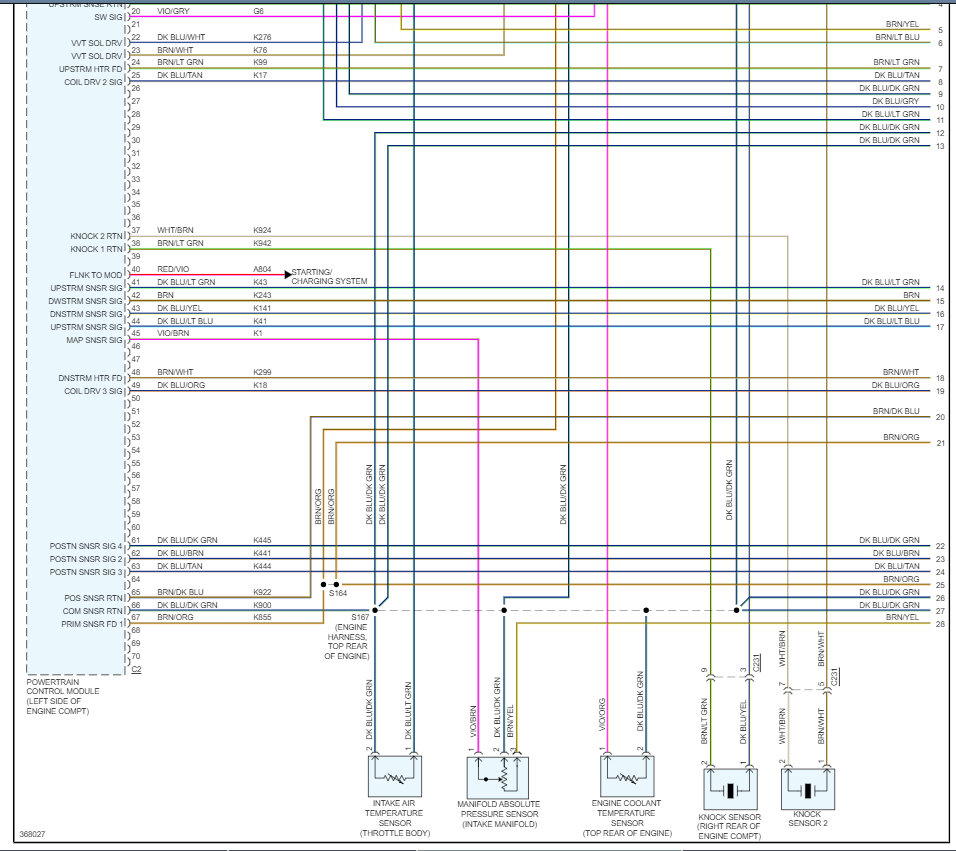Screen dimensions: 956x851
Task: Select the COIL DRV 3 SIG label
Action: 93,391
